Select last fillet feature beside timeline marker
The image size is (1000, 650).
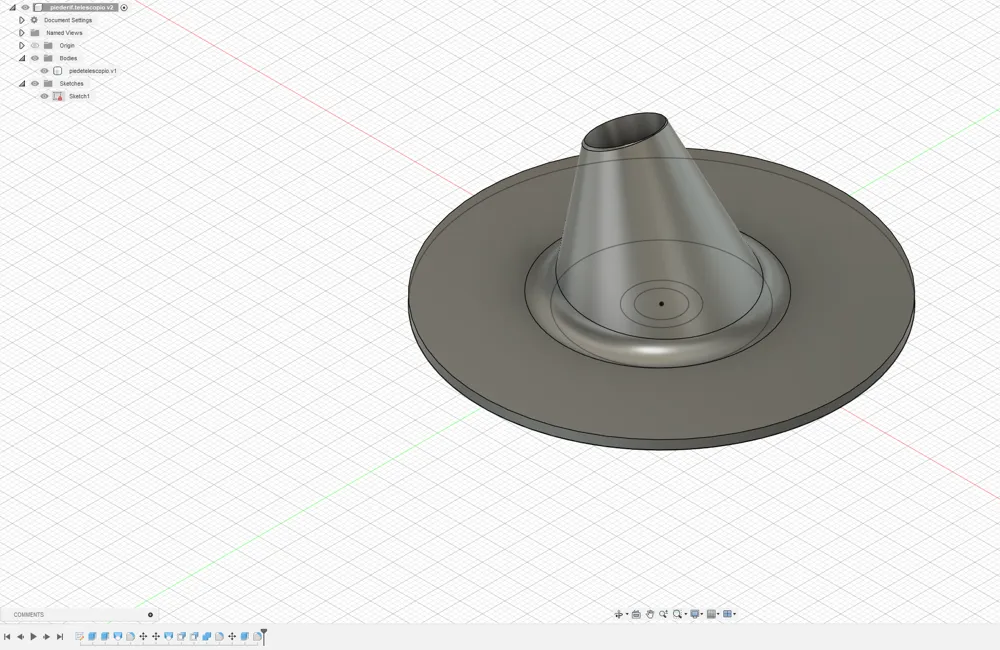tap(257, 636)
